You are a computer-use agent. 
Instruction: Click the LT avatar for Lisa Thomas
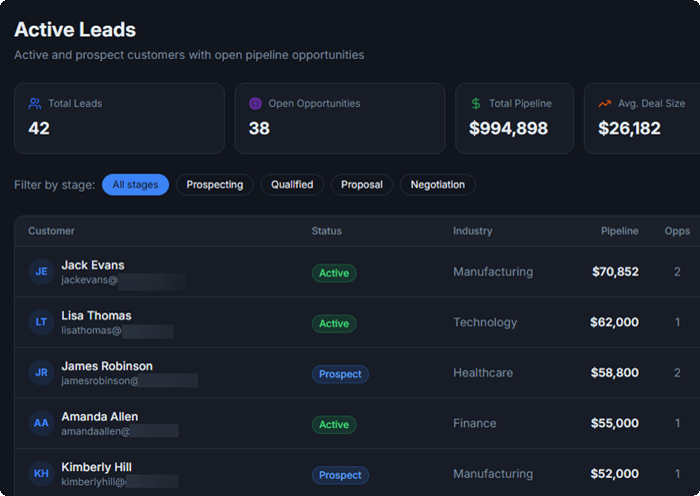41,322
